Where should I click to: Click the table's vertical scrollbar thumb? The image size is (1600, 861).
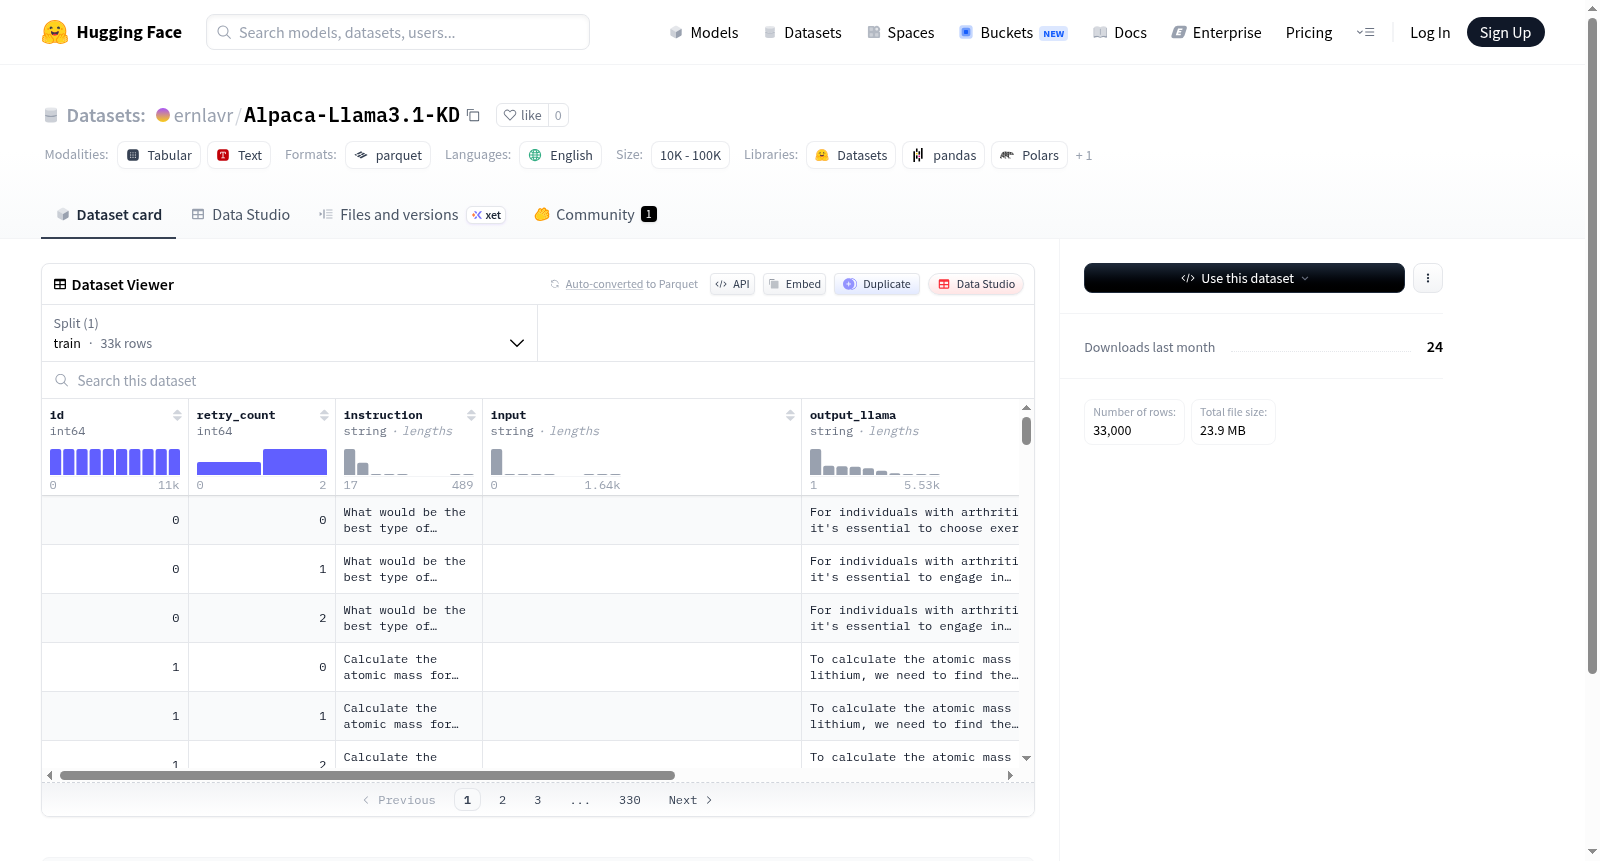(x=1026, y=431)
